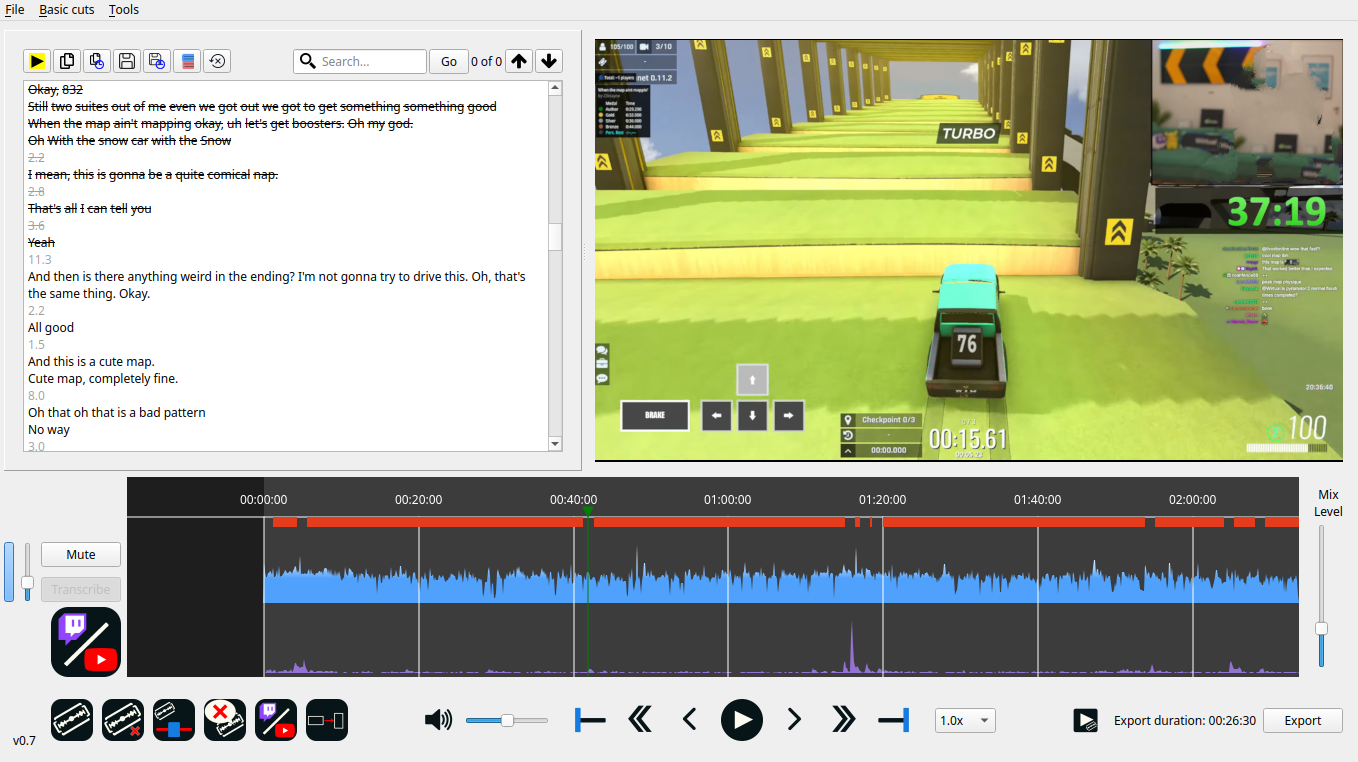Image resolution: width=1358 pixels, height=762 pixels.
Task: Click the fast forward double chevron
Action: (844, 720)
